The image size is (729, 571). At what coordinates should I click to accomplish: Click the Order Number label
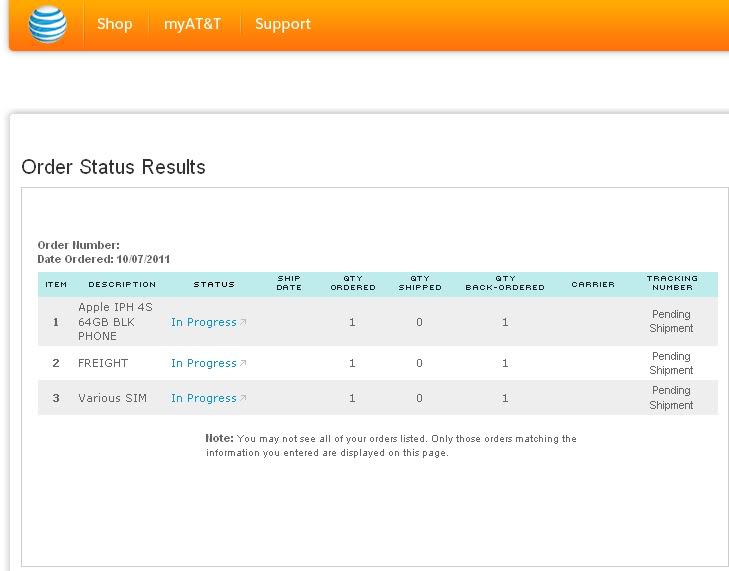(x=79, y=245)
